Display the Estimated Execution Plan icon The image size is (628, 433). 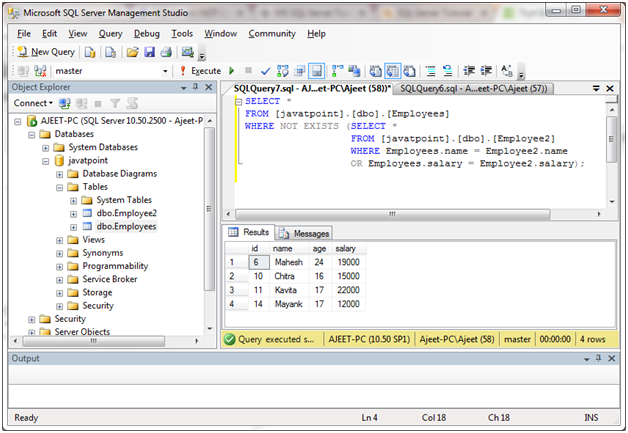tap(282, 71)
